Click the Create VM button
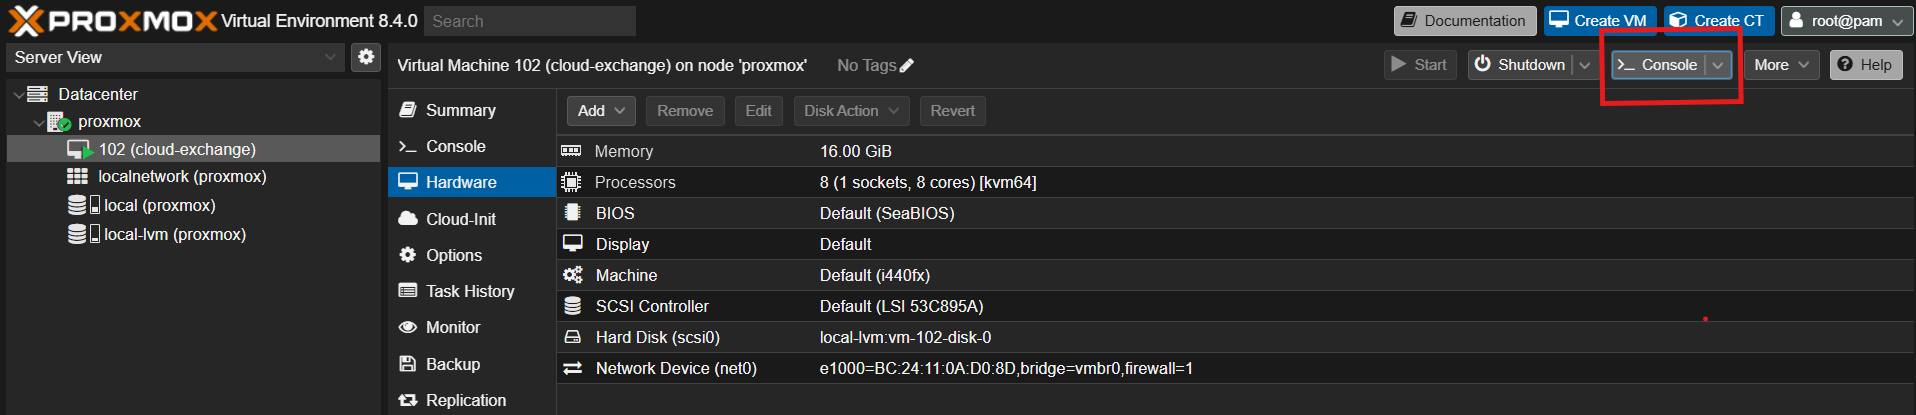Image resolution: width=1916 pixels, height=415 pixels. coord(1599,20)
